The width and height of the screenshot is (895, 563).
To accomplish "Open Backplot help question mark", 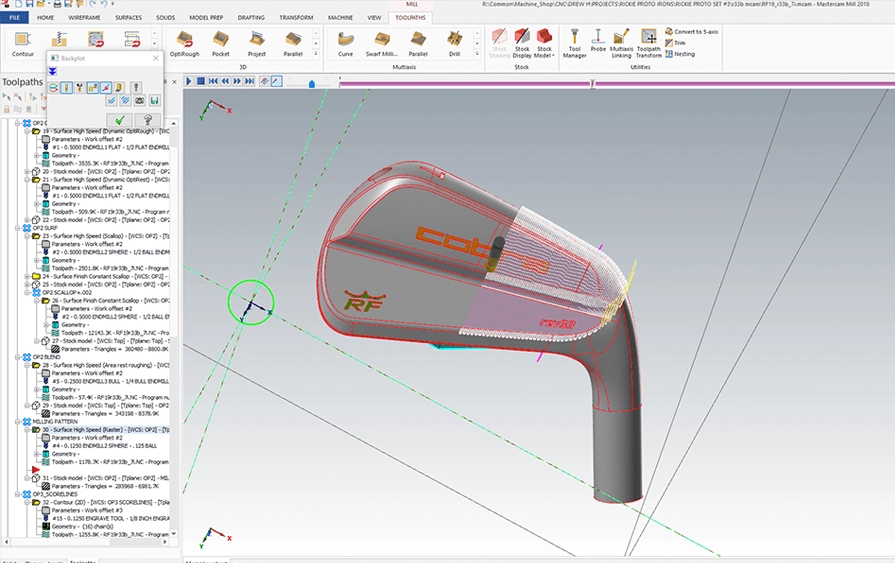I will (147, 120).
